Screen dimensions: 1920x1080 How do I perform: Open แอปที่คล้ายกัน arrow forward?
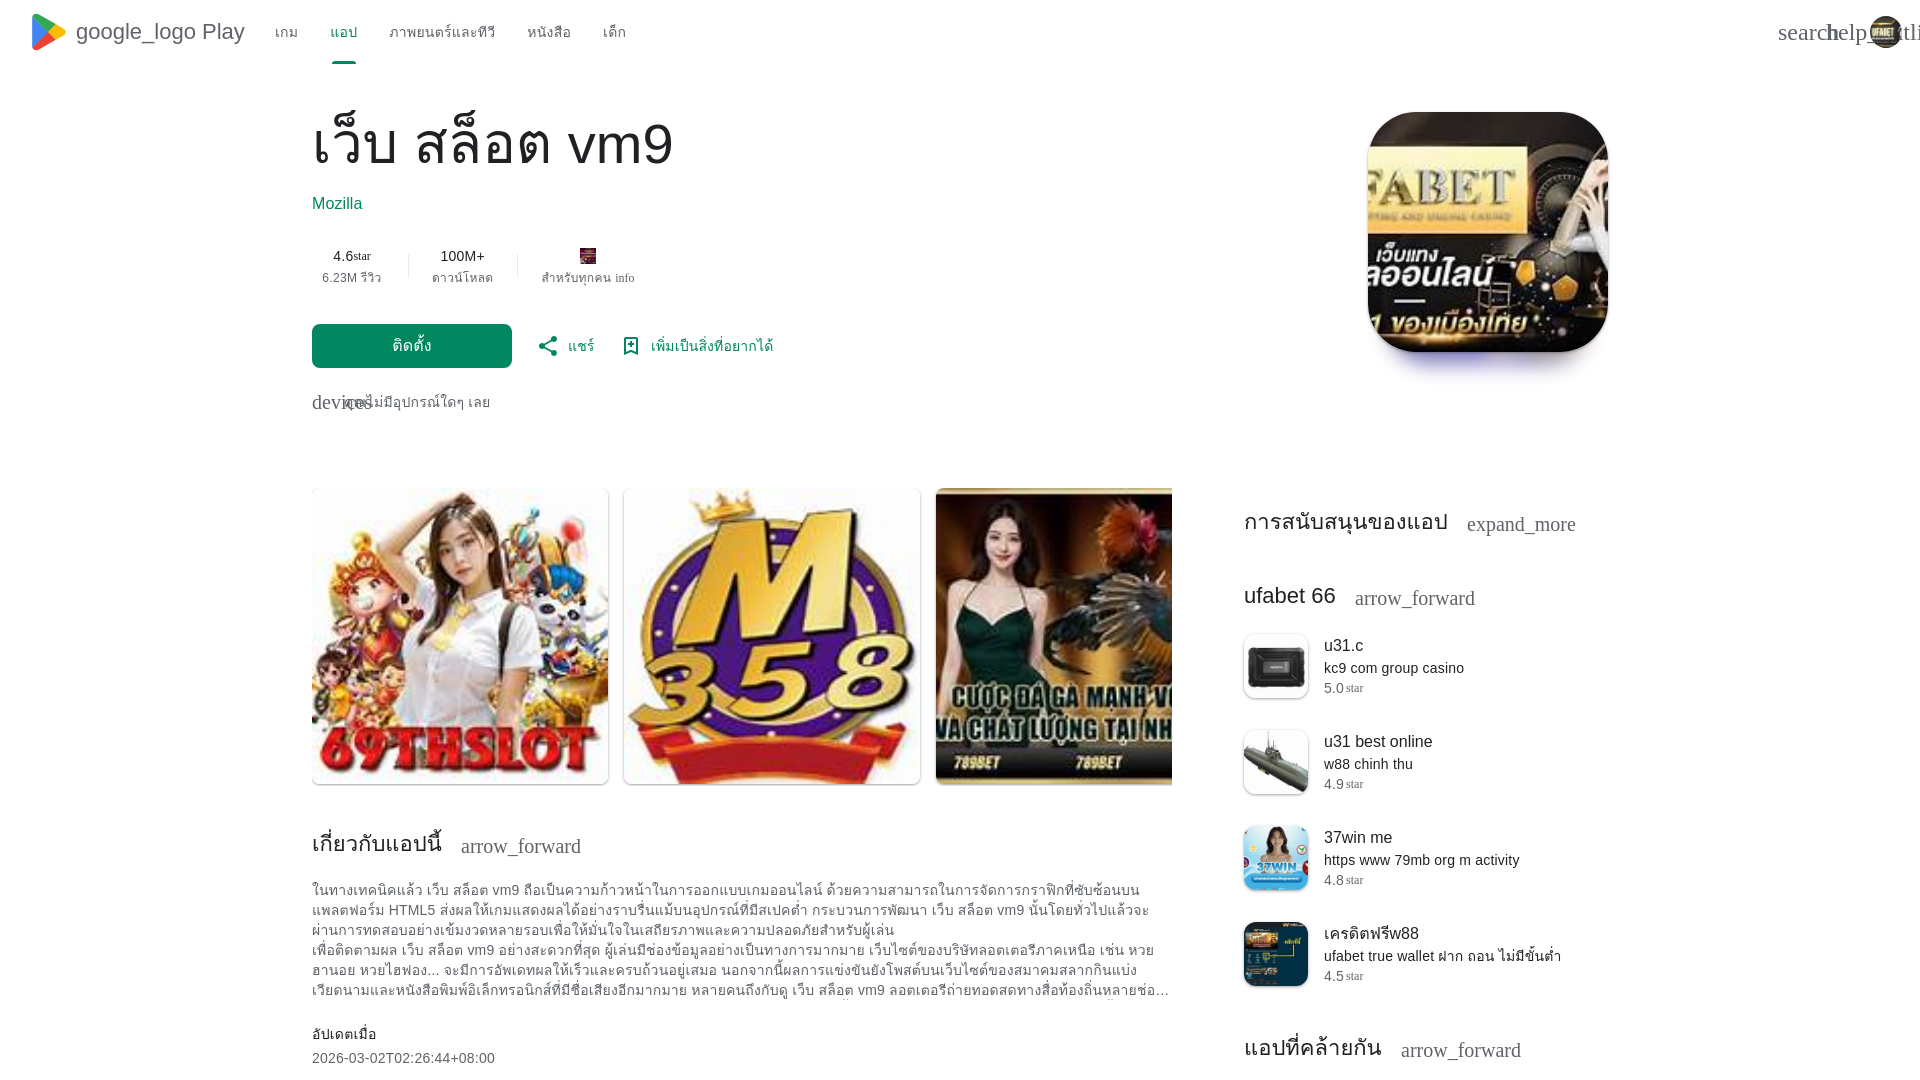click(x=1461, y=1050)
